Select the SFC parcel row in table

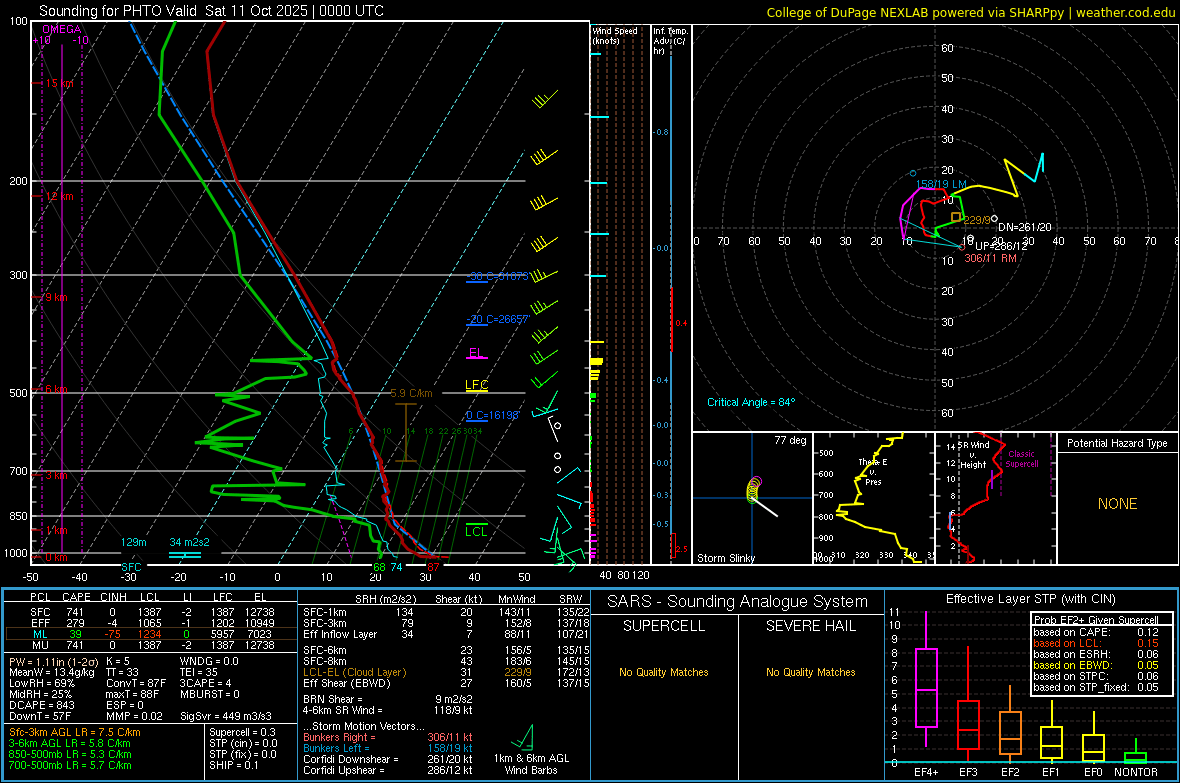pyautogui.click(x=150, y=612)
